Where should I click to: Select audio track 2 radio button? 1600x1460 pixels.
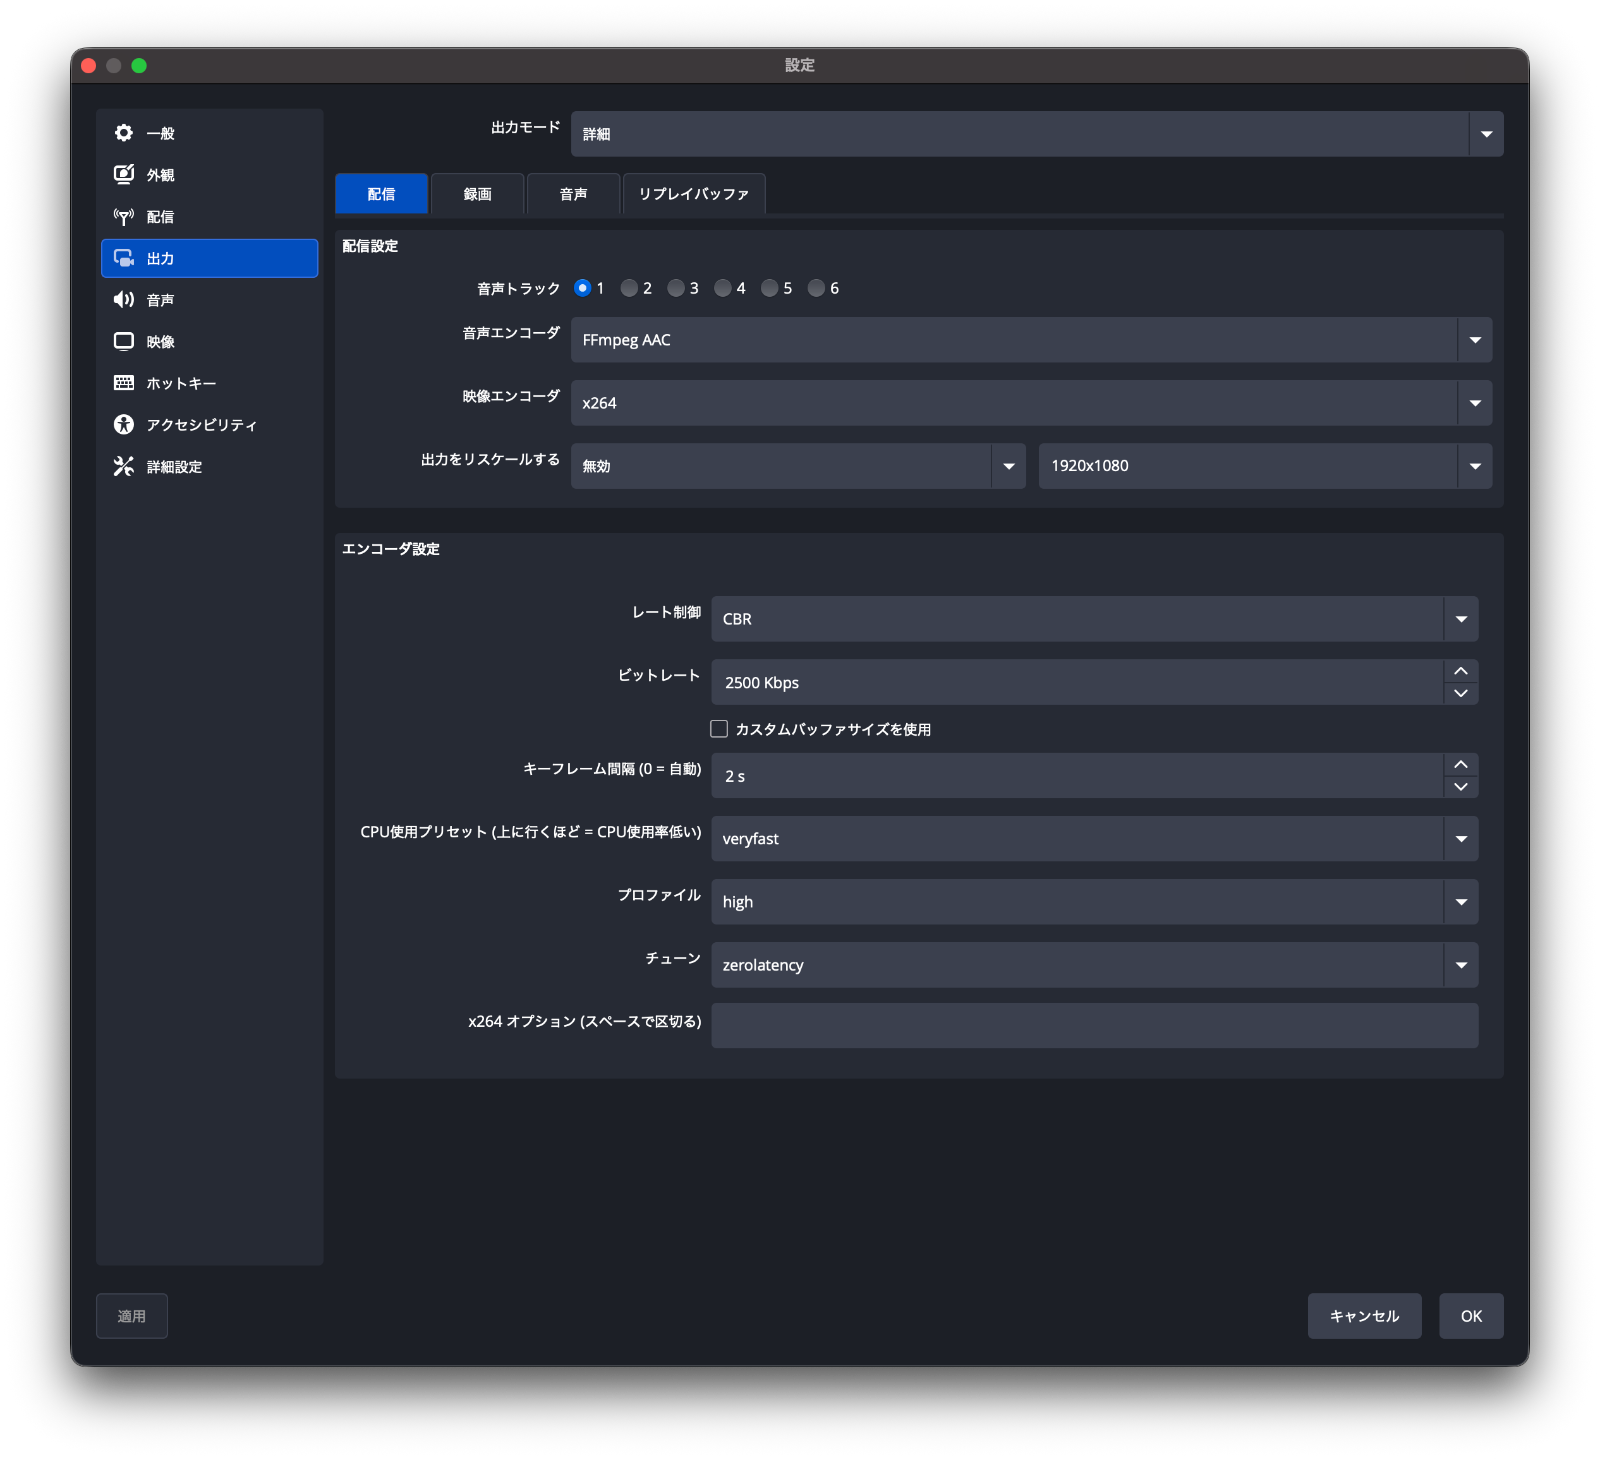pyautogui.click(x=629, y=288)
